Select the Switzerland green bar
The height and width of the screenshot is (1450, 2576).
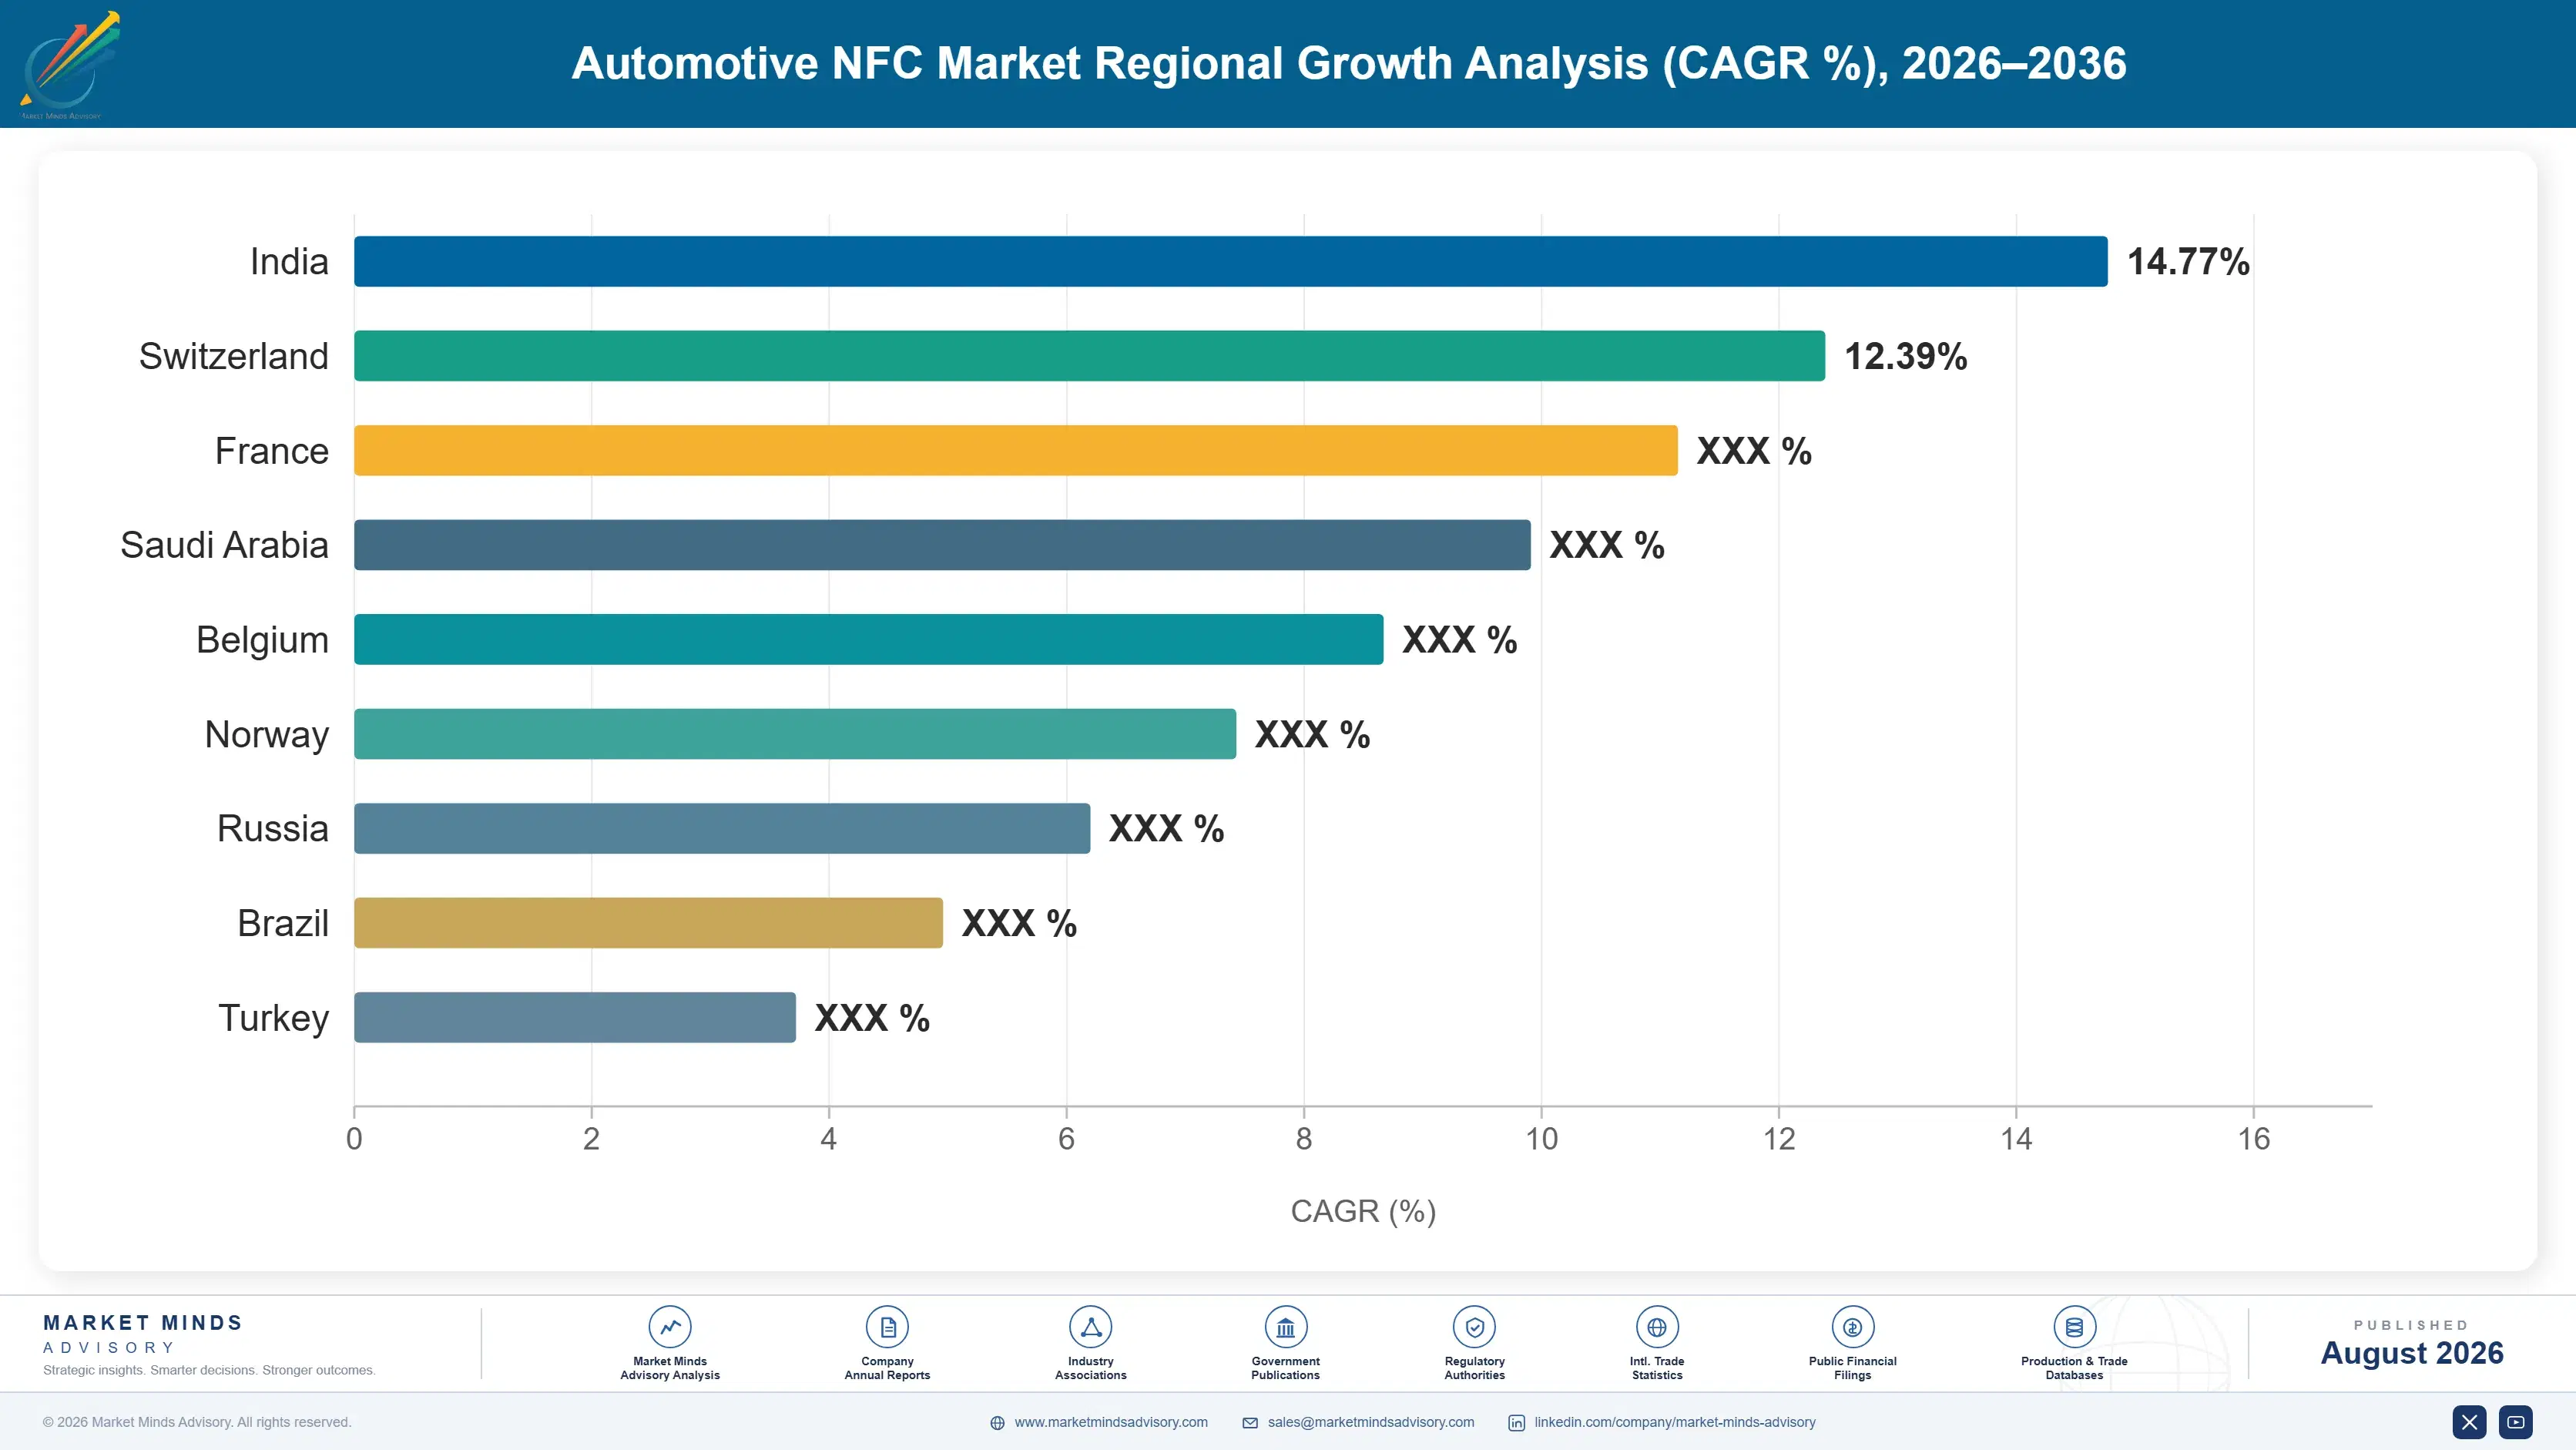tap(1089, 356)
